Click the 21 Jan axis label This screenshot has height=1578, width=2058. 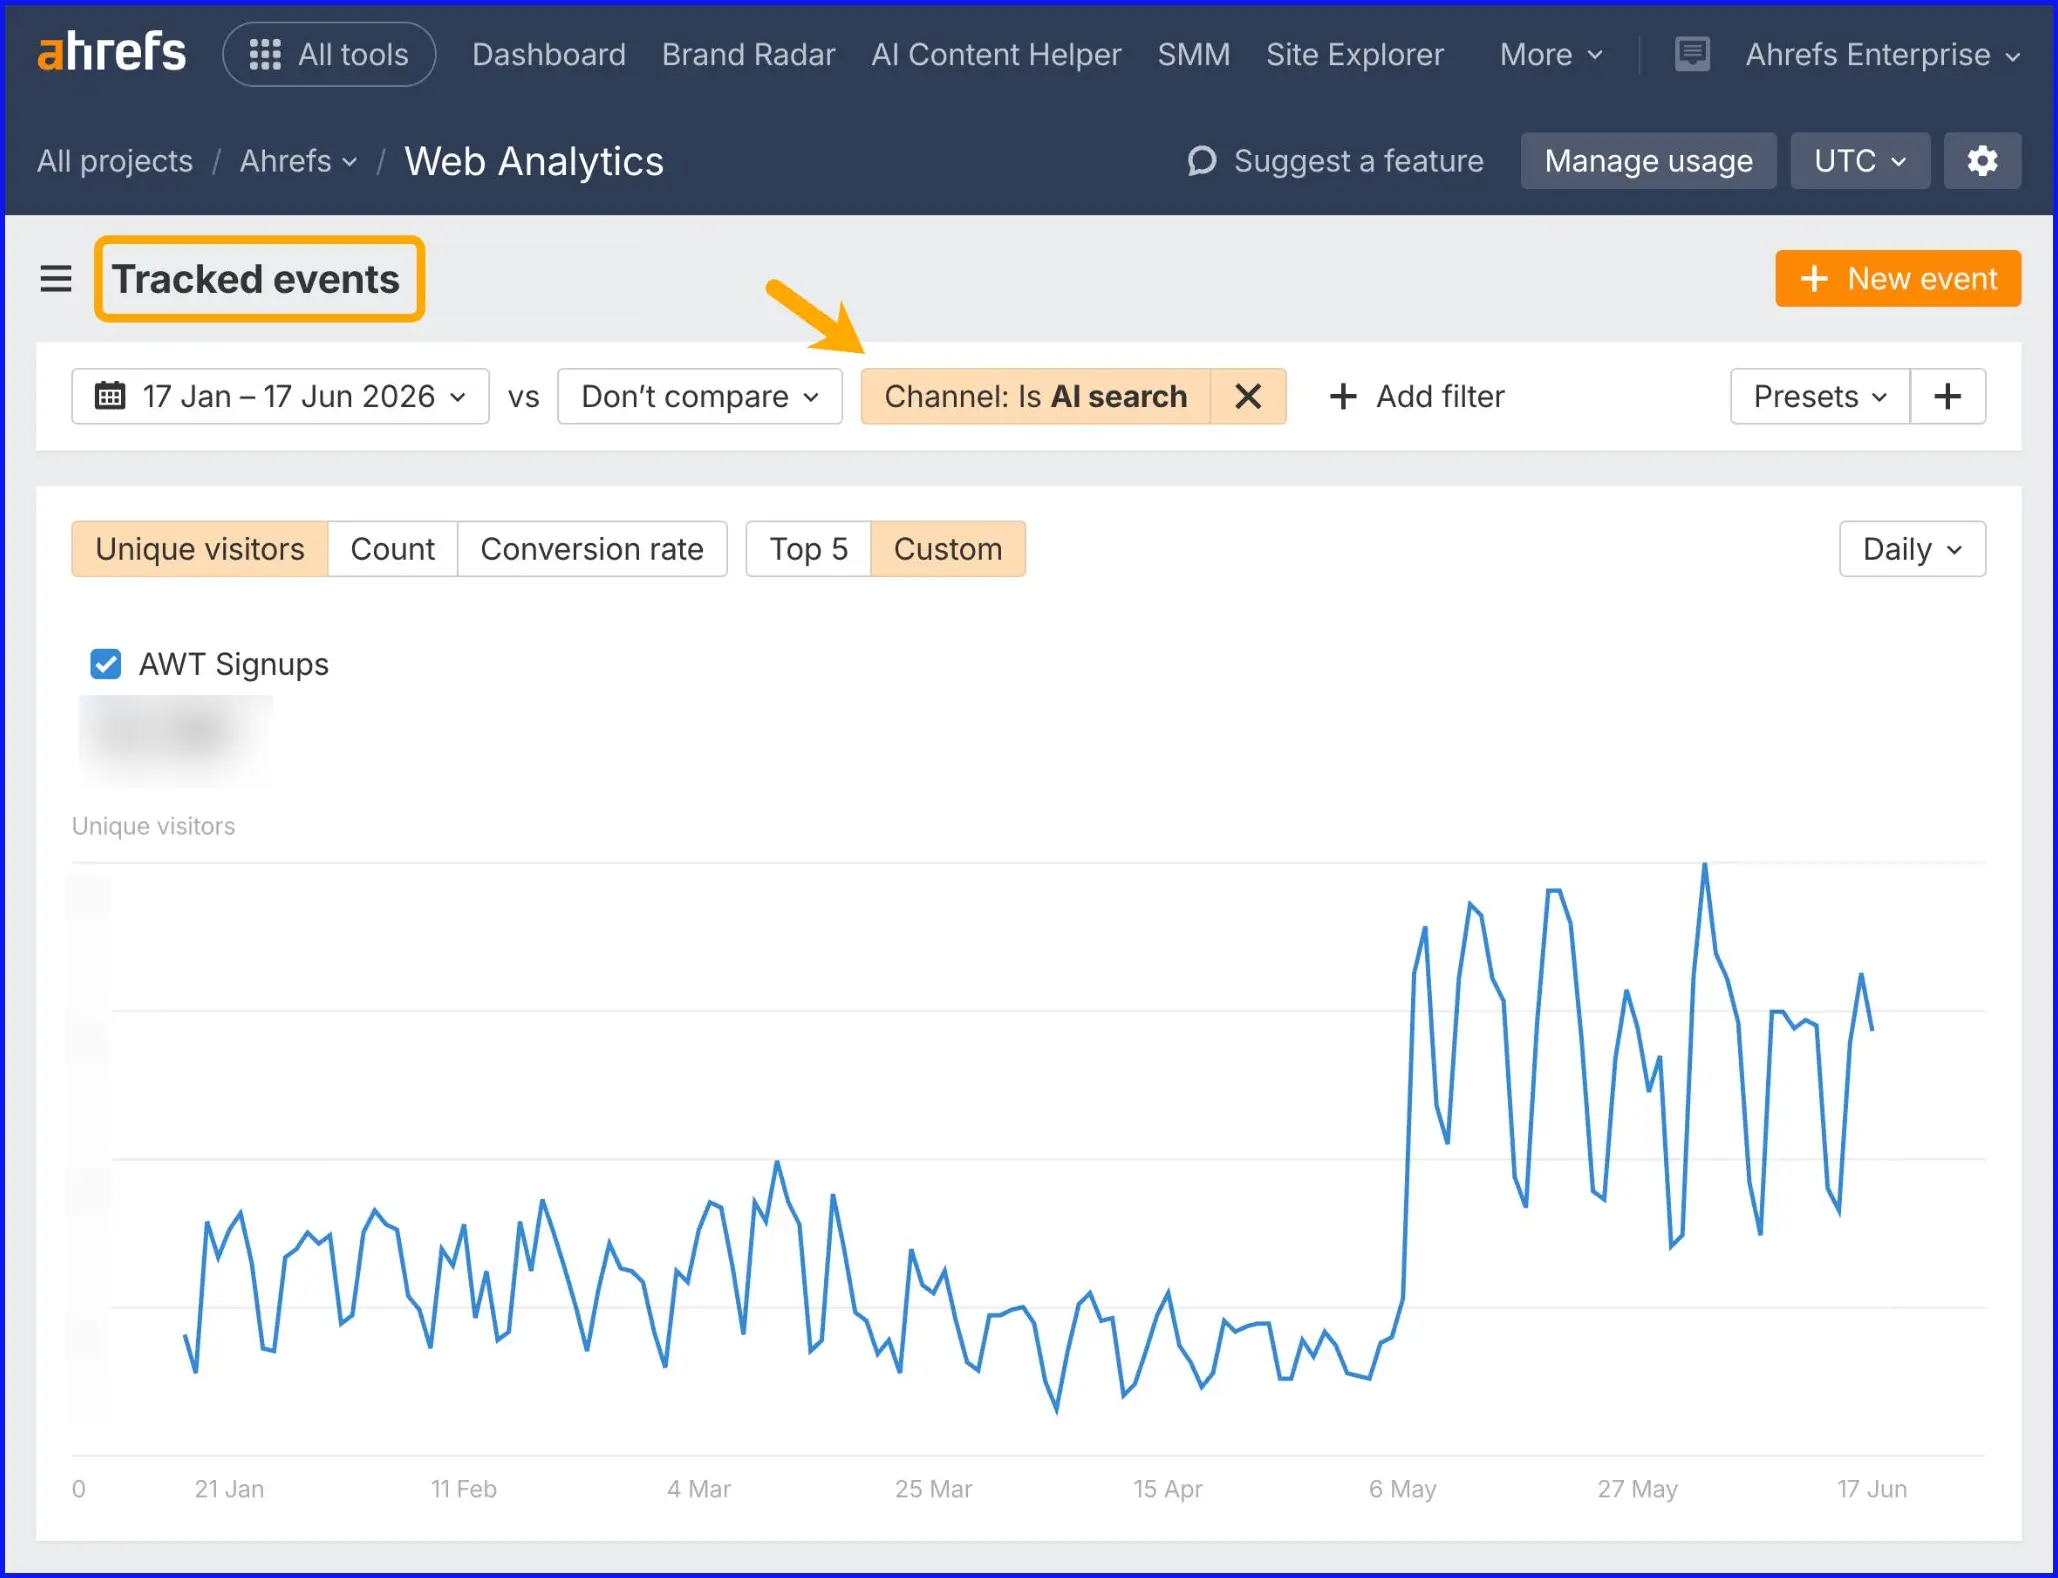point(229,1489)
